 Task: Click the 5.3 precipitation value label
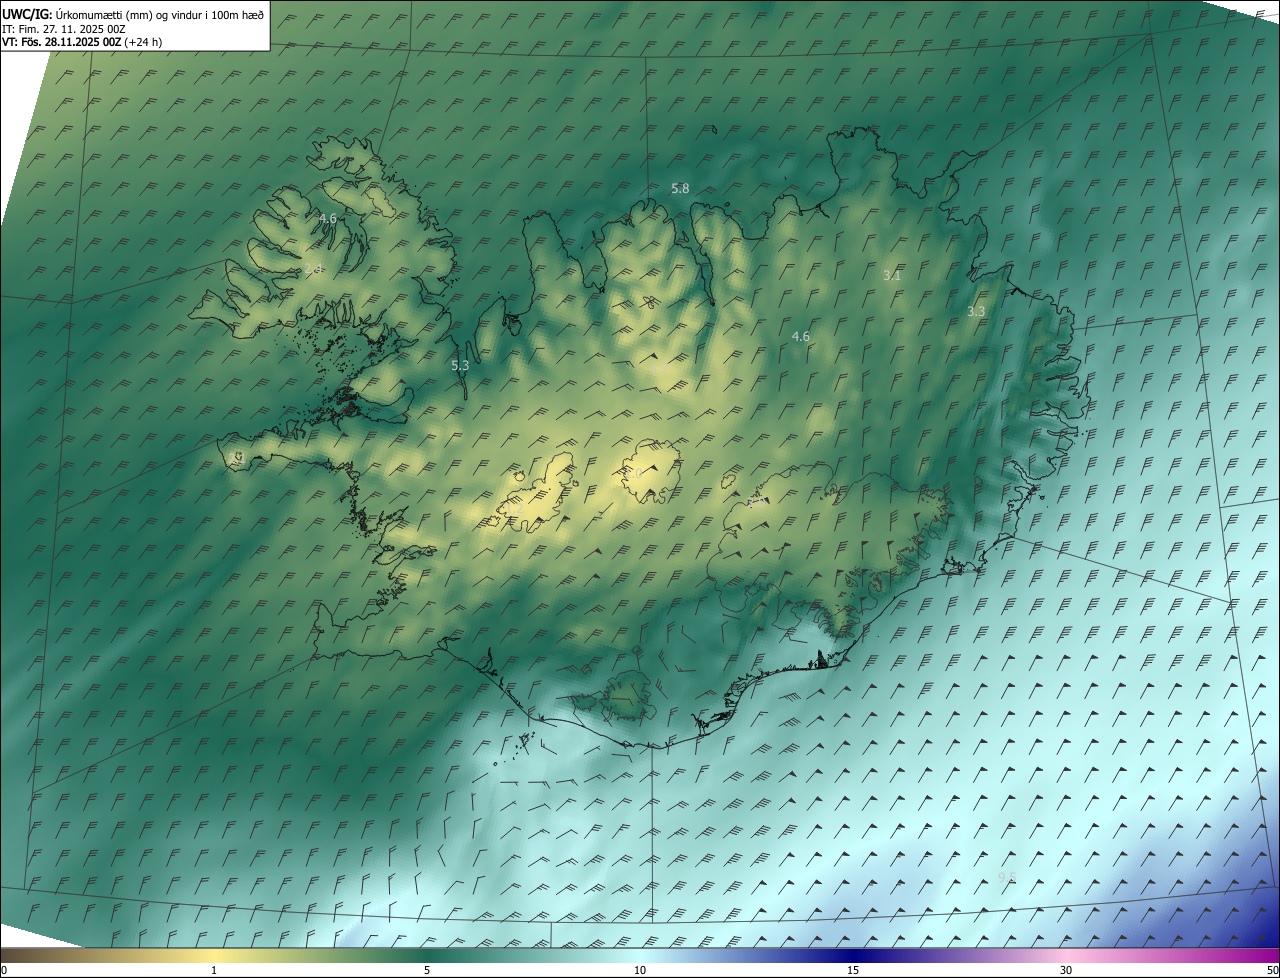pos(460,365)
